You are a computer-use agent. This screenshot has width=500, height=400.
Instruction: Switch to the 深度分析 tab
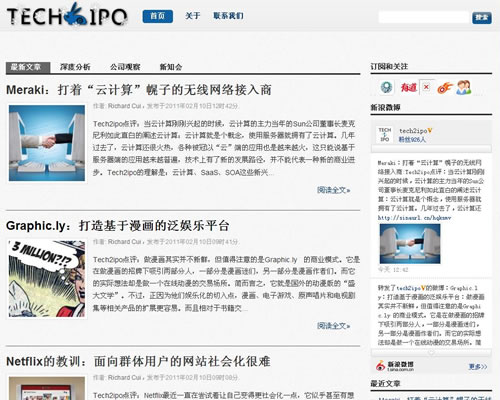click(x=75, y=67)
